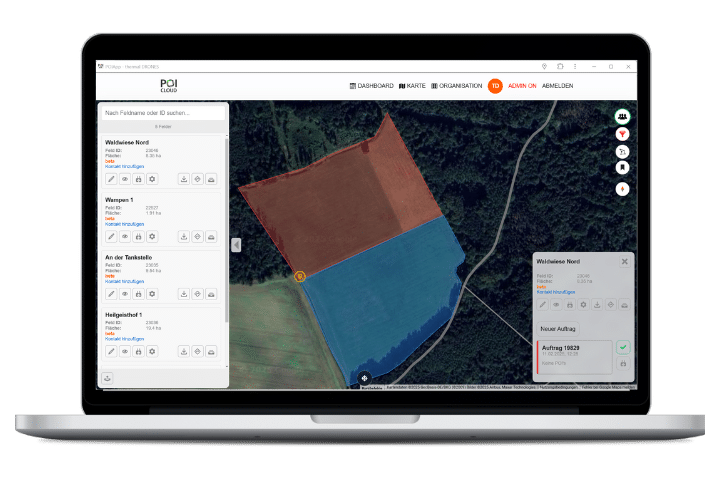Click the filter icon on map toolbar
720x480 pixels.
tap(623, 134)
